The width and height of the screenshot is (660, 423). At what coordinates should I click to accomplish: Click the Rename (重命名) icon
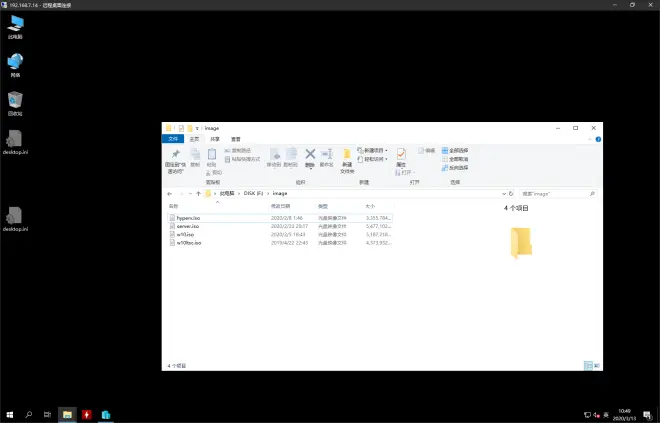(327, 158)
